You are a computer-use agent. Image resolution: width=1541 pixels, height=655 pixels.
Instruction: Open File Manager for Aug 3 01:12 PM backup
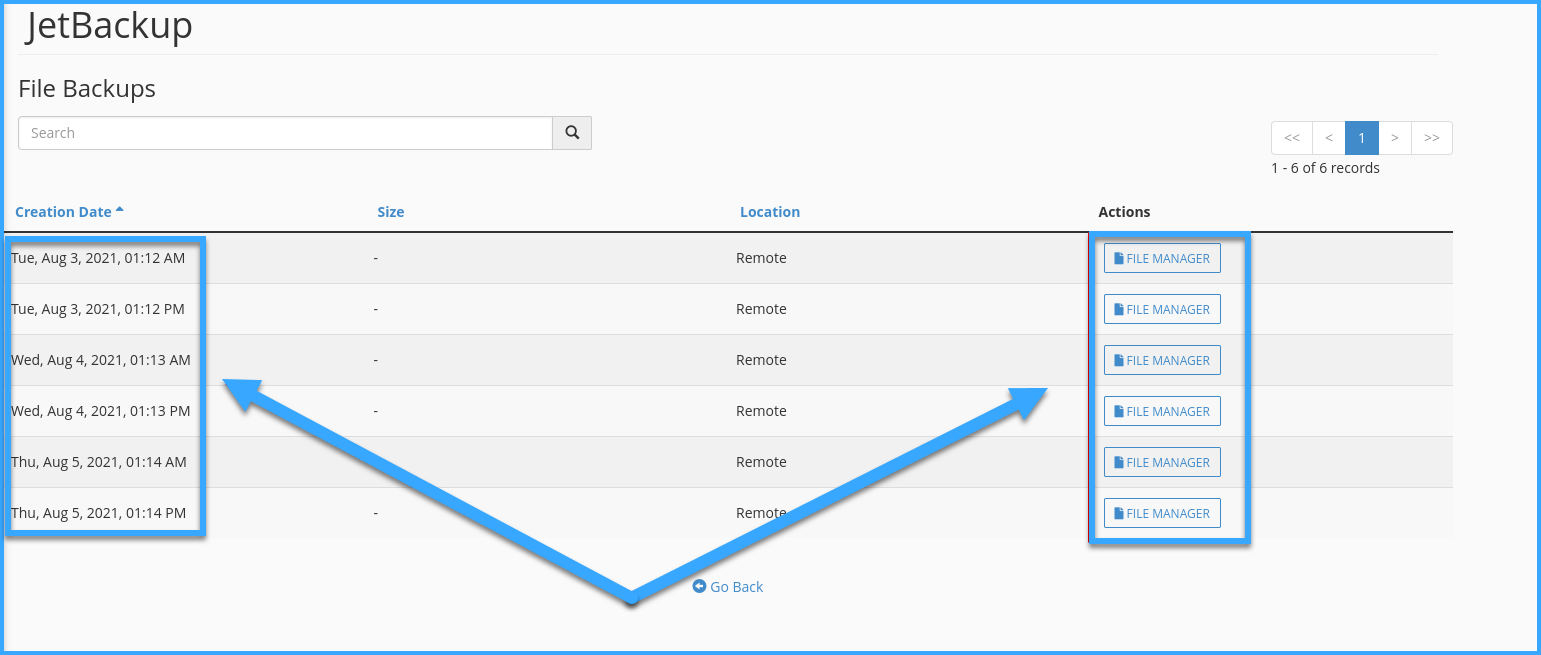[1162, 309]
